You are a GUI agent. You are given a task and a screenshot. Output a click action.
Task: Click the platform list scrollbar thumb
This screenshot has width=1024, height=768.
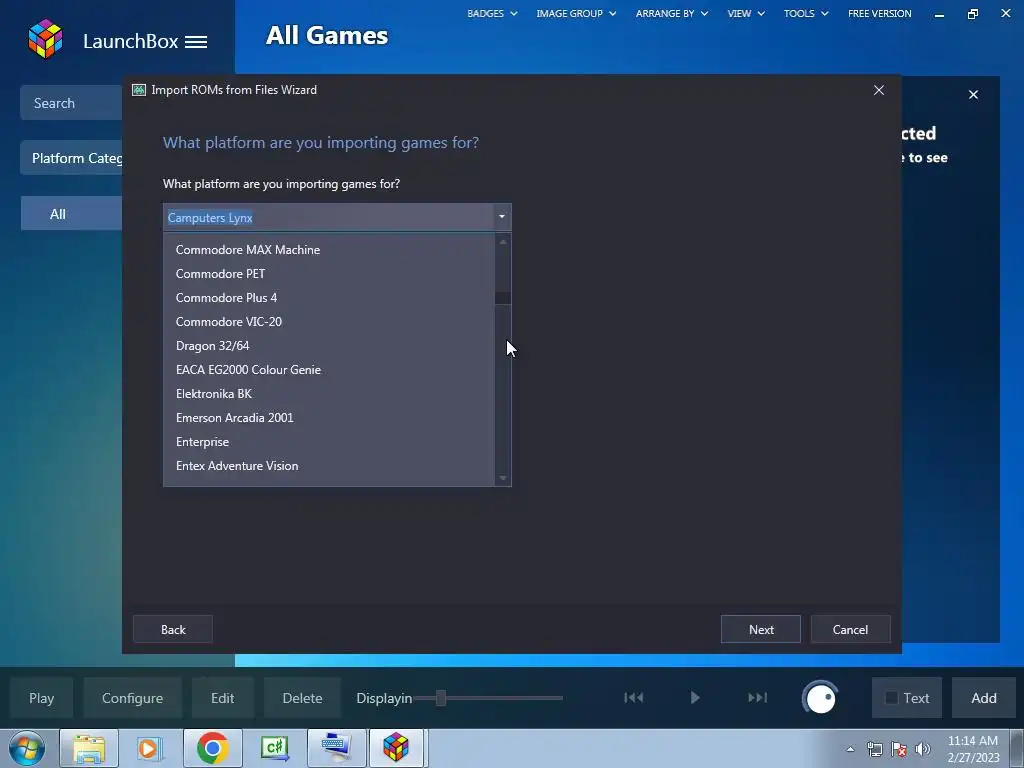(x=503, y=298)
